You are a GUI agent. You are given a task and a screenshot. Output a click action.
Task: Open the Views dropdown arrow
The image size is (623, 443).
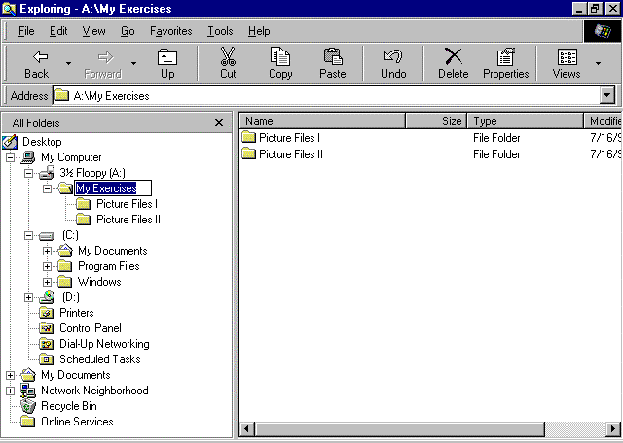(x=598, y=64)
